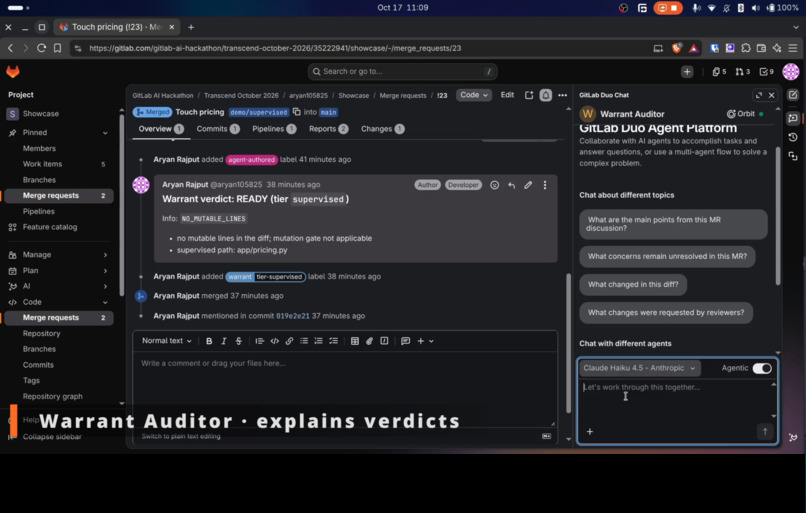
Task: Ask "What changes were requested by reviewers?"
Action: (666, 313)
